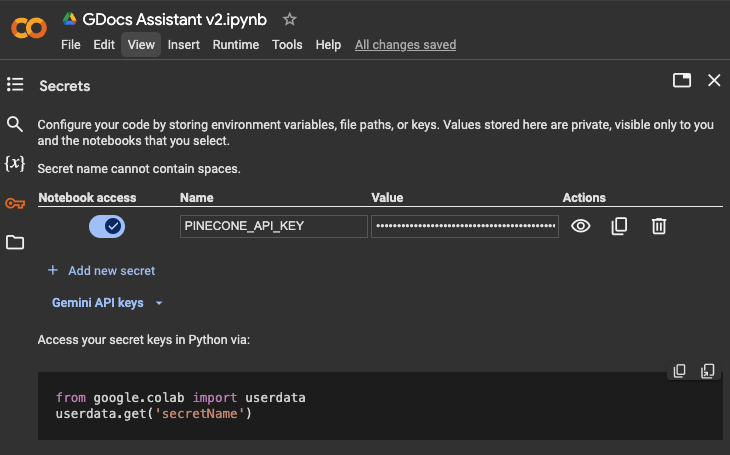730x455 pixels.
Task: Select the Secrets key icon in sidebar
Action: tap(15, 203)
